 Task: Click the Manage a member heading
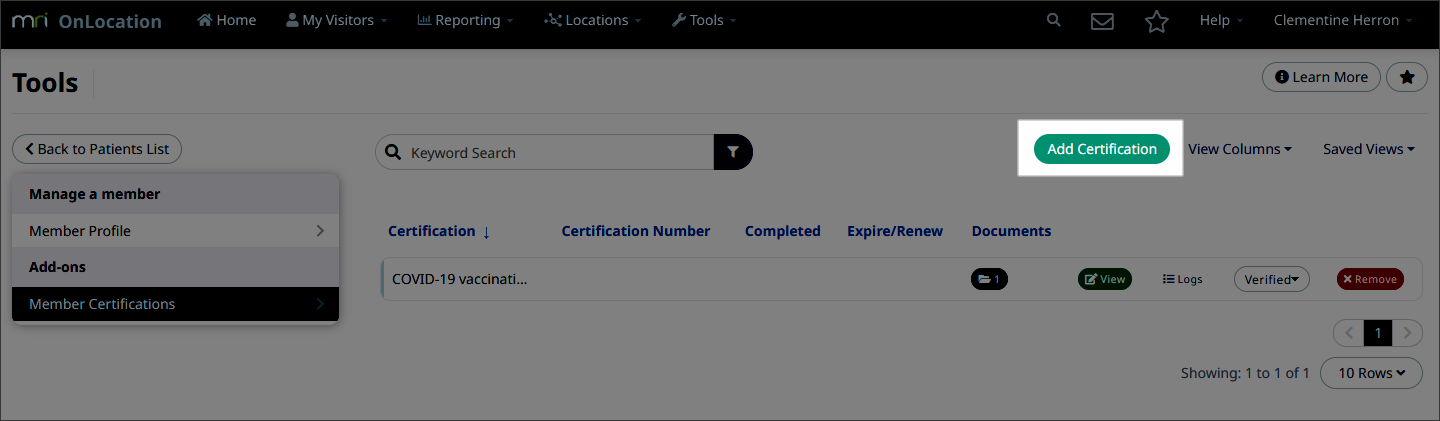click(x=95, y=194)
